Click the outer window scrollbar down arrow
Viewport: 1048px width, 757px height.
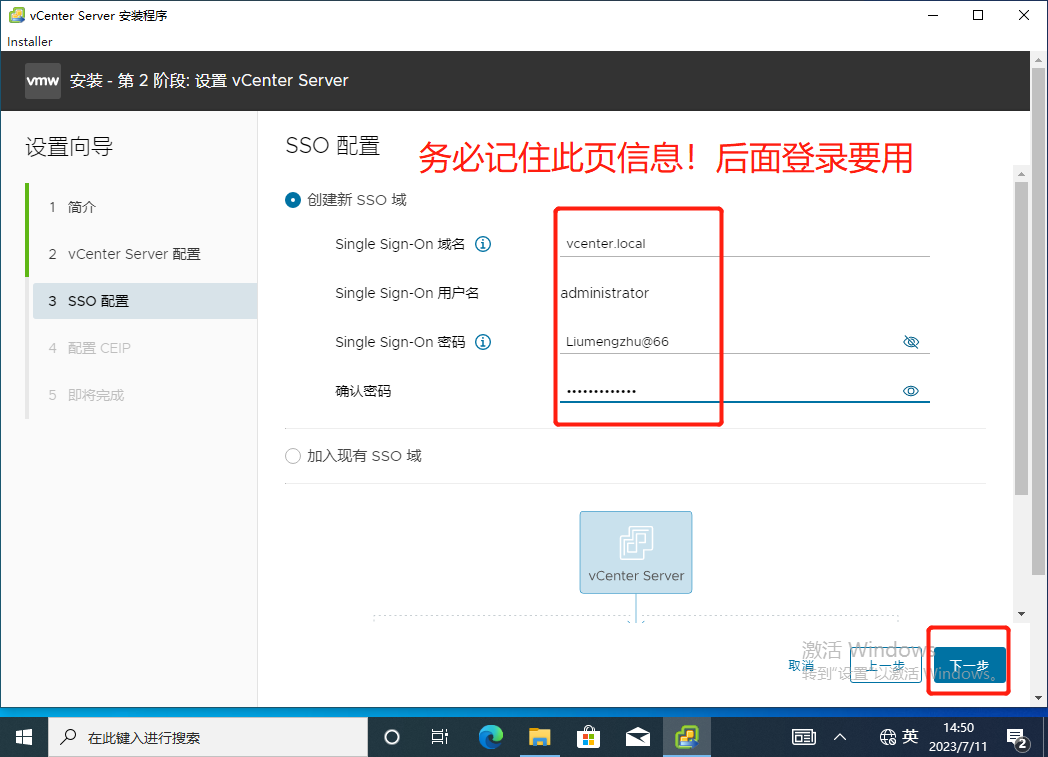point(1038,698)
